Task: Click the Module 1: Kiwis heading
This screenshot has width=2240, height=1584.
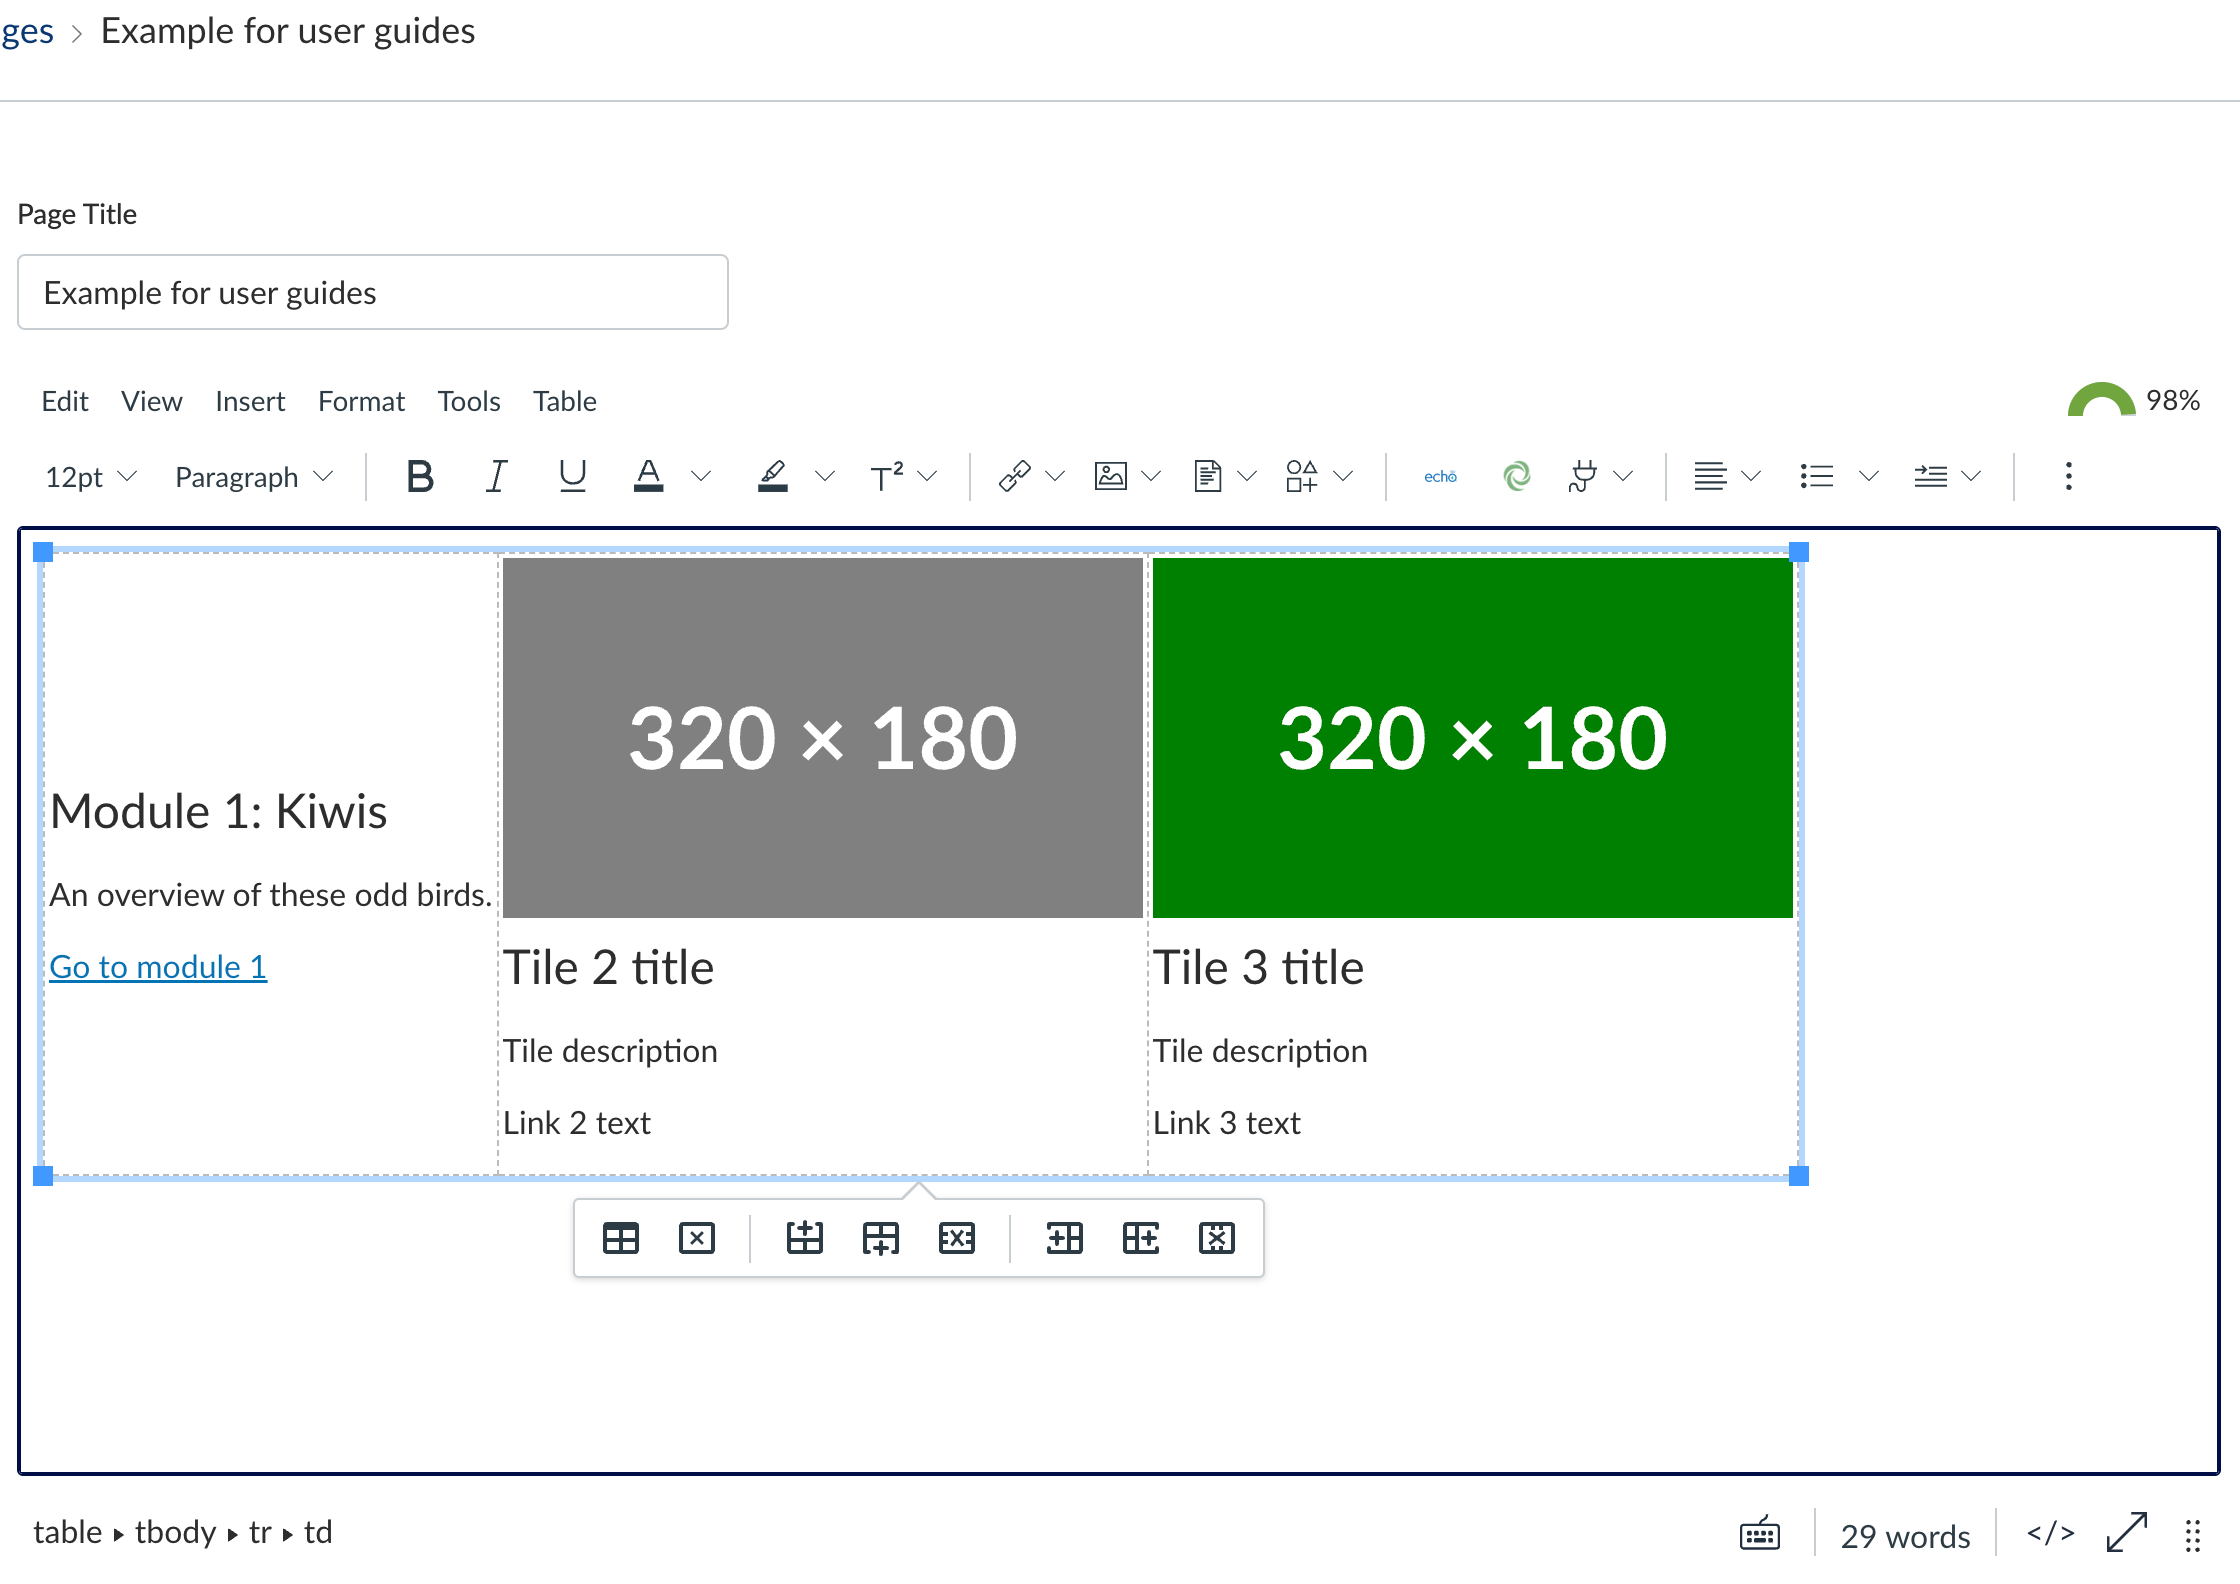Action: point(219,811)
